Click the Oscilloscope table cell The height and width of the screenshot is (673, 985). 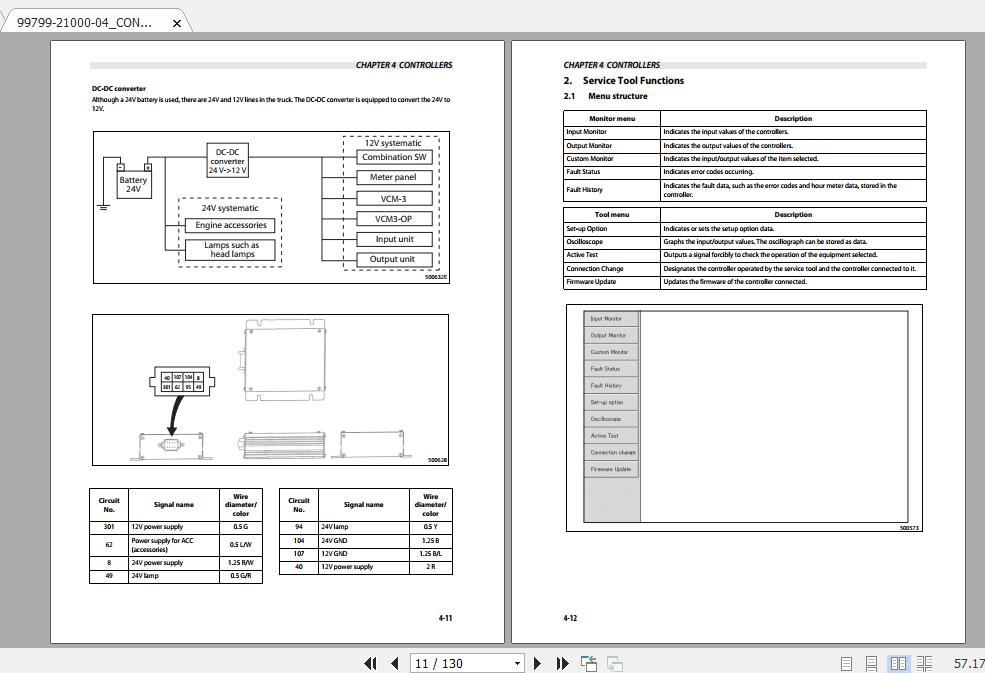coord(612,242)
